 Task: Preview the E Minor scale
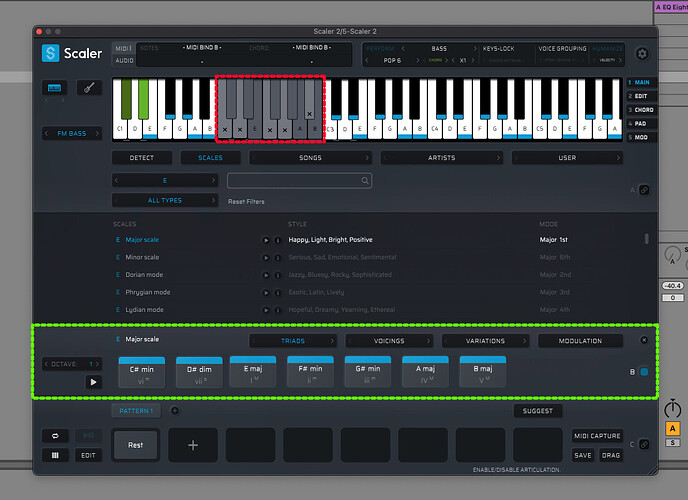point(265,257)
